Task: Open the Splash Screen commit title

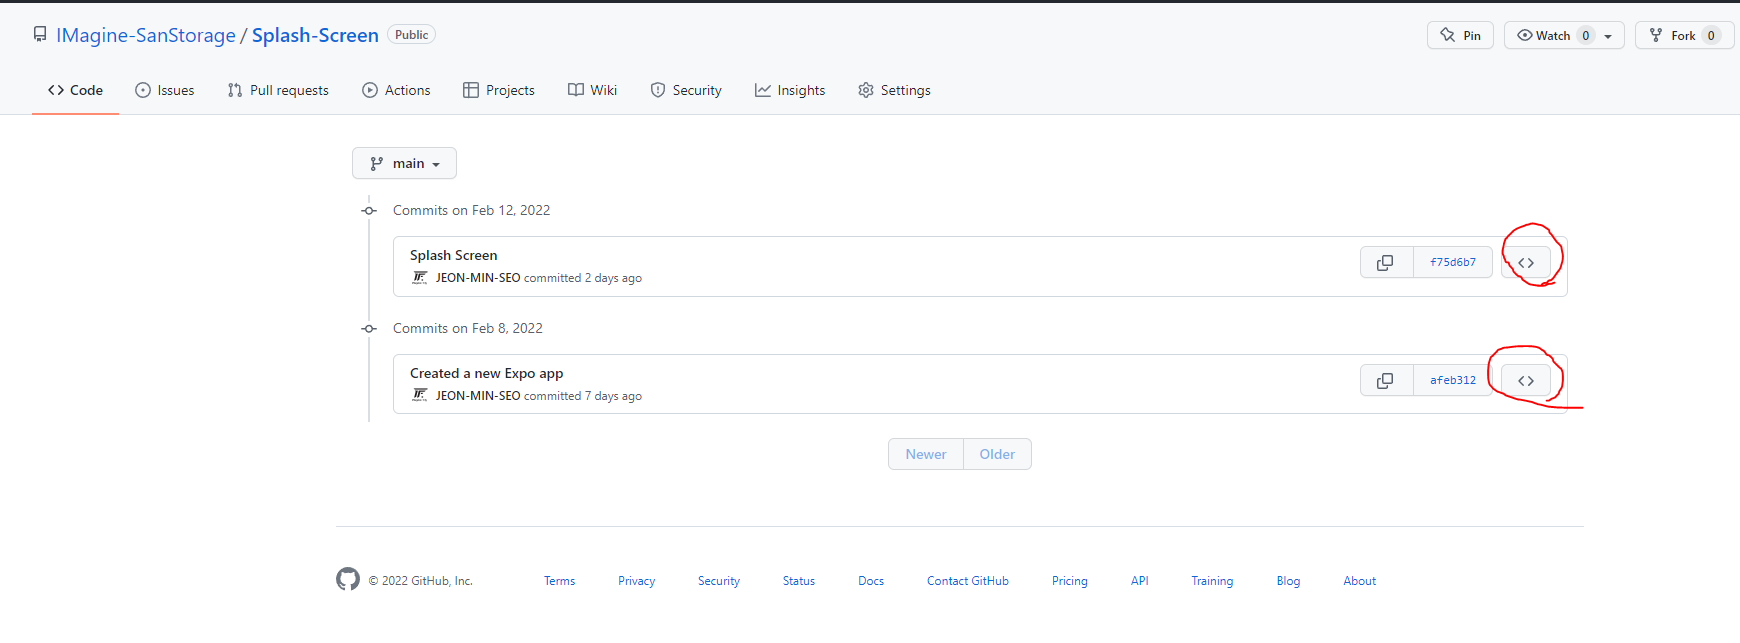Action: [454, 255]
